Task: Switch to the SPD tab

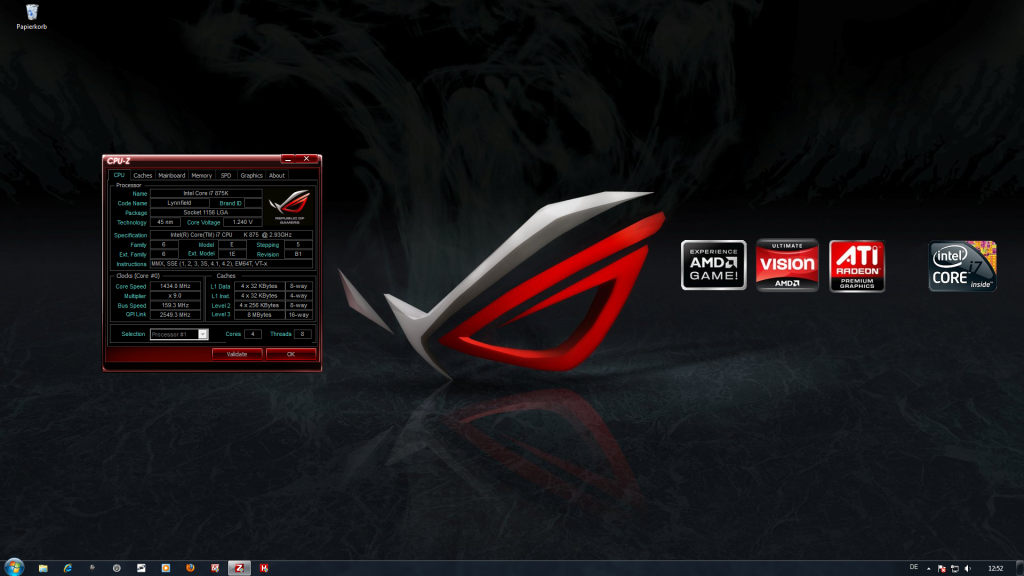Action: click(225, 175)
